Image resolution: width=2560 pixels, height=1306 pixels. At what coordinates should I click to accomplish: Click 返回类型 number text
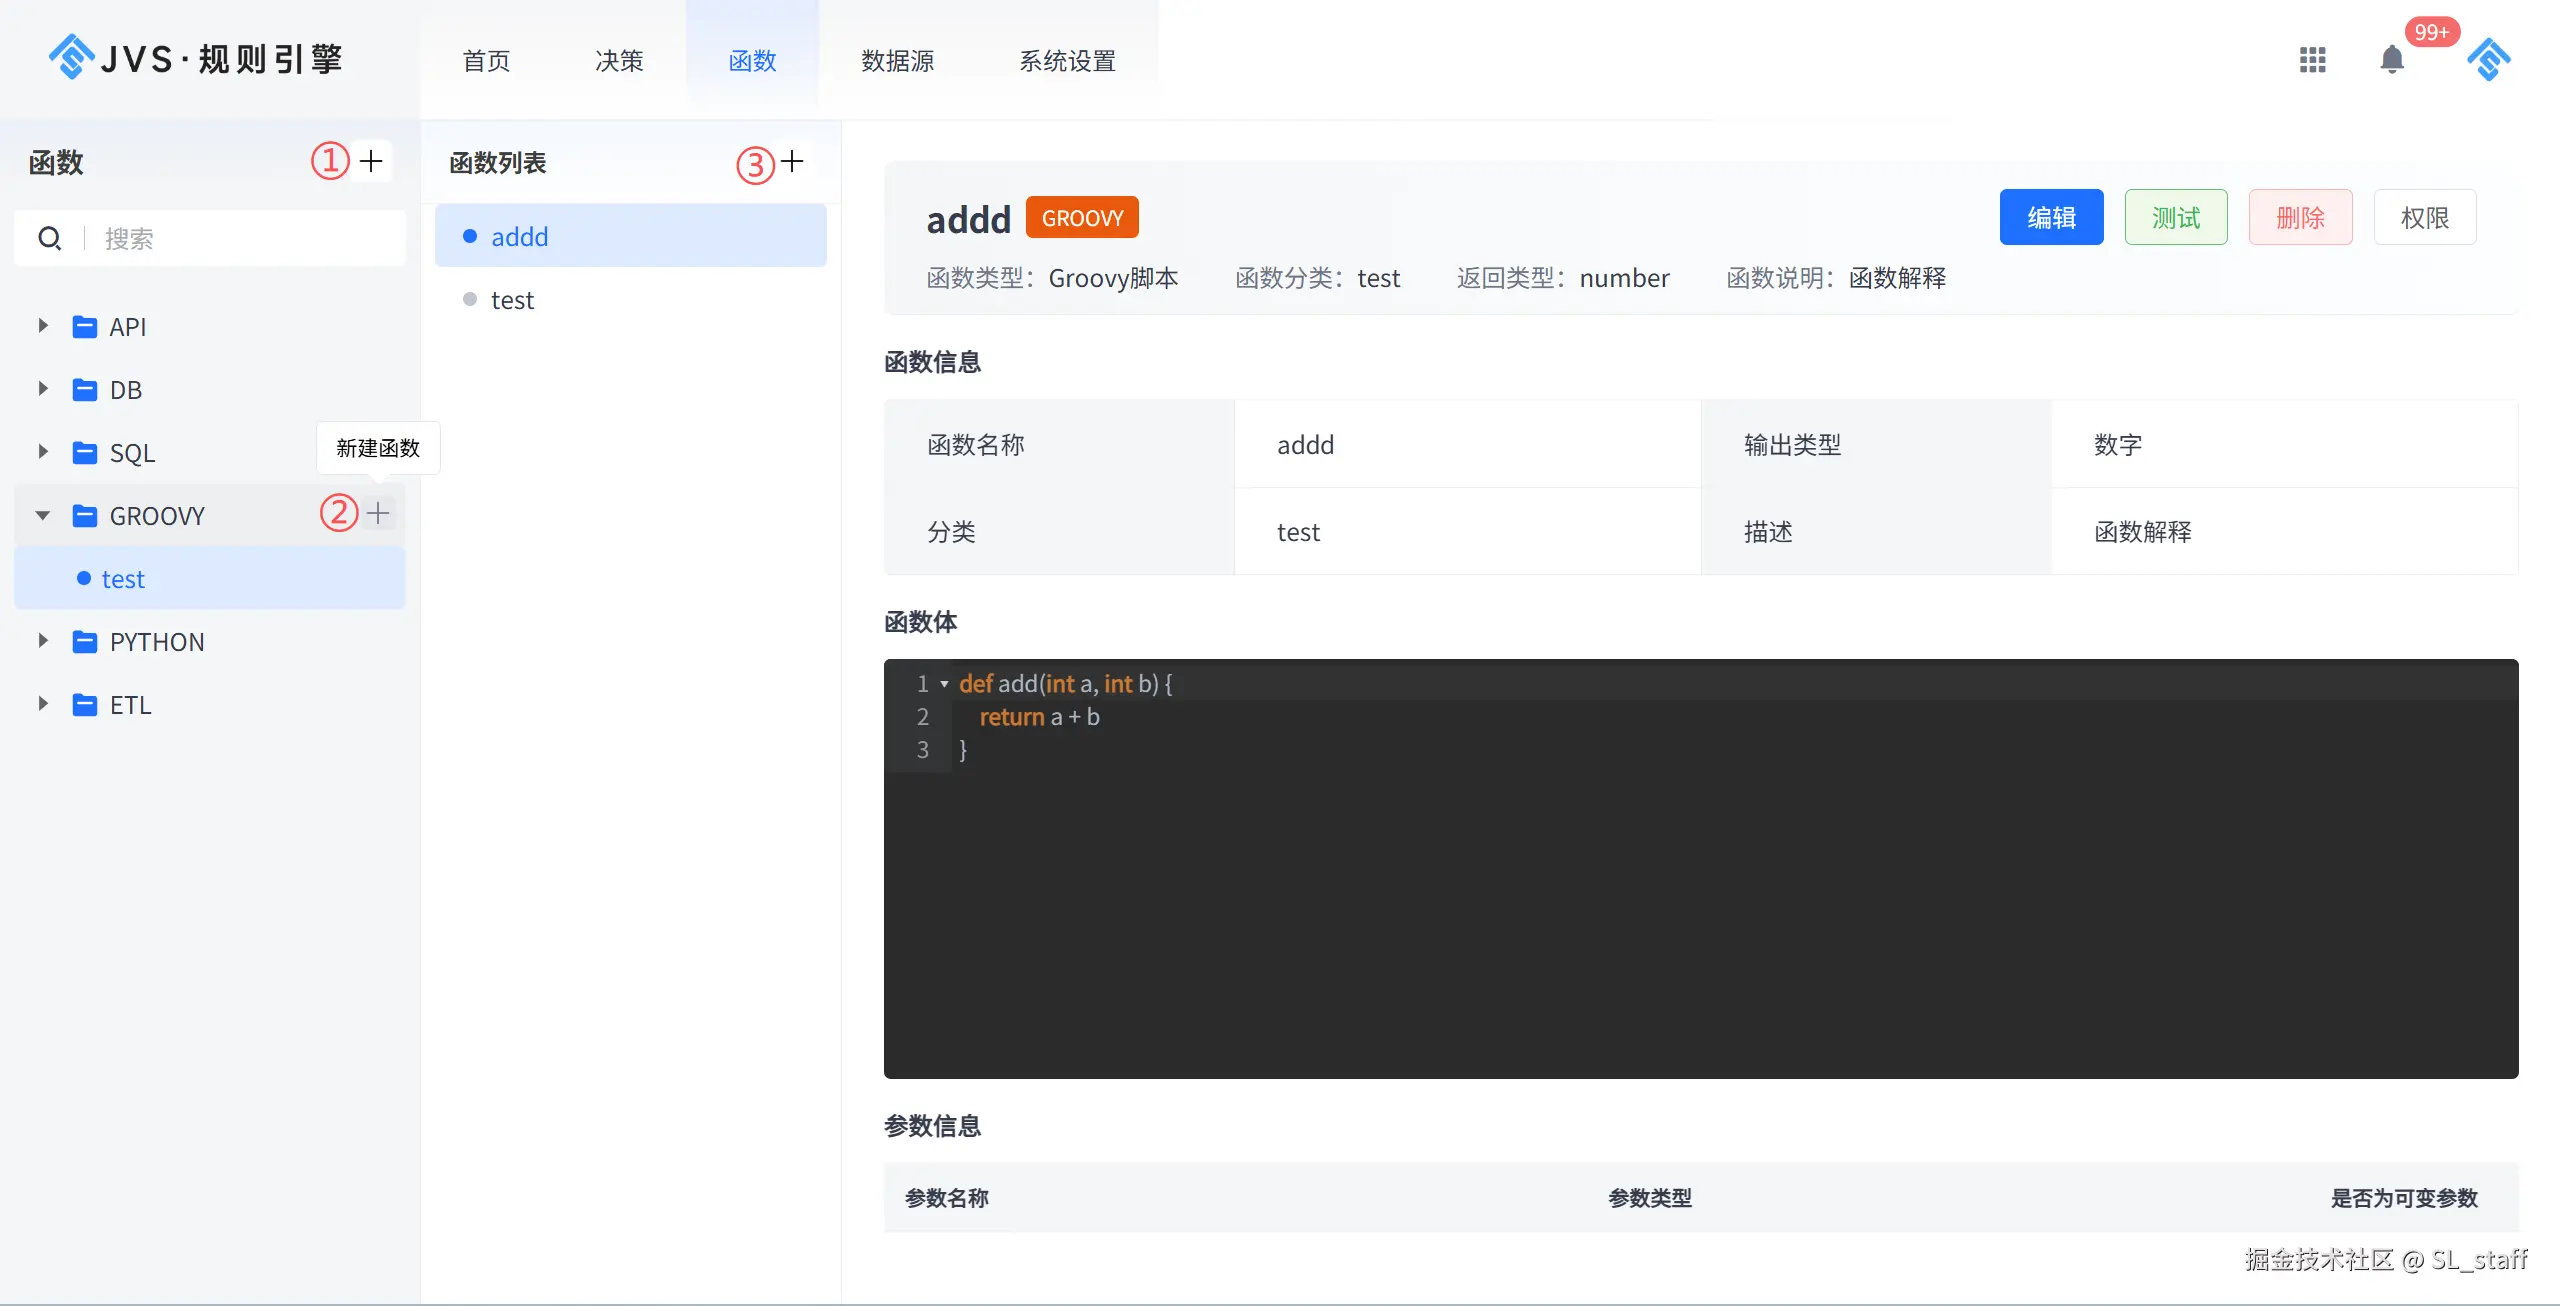pyautogui.click(x=1563, y=277)
